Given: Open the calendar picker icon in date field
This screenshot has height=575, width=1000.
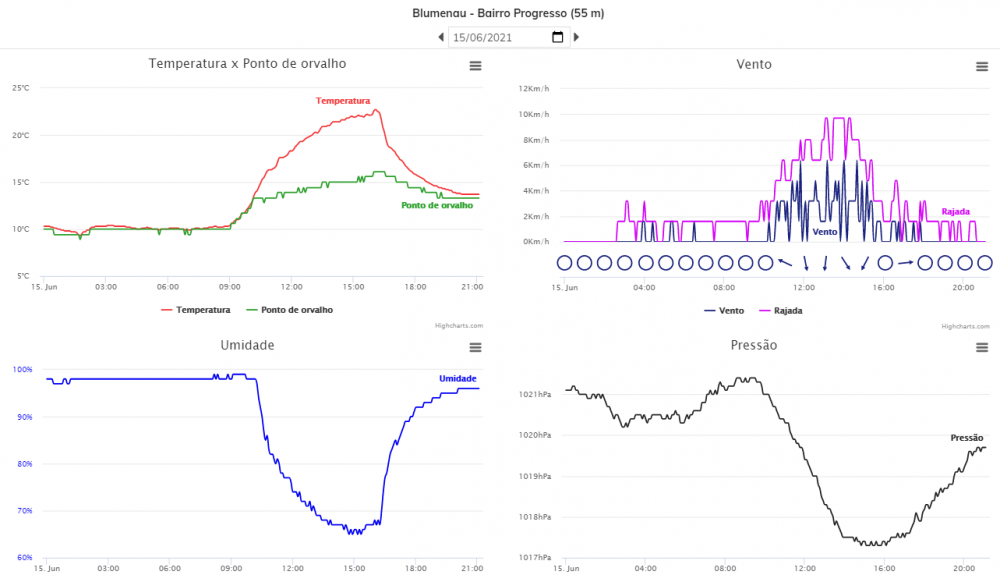Looking at the screenshot, I should click(x=558, y=37).
